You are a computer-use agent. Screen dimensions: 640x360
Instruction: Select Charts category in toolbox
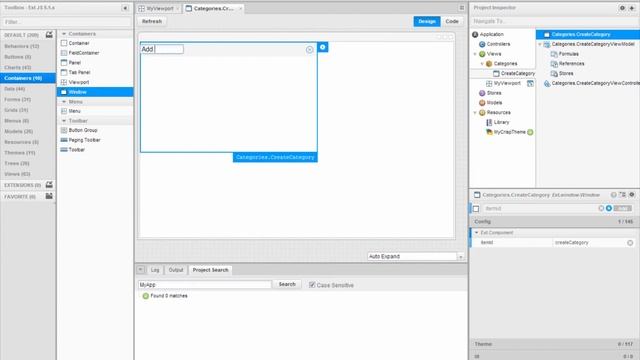click(28, 67)
